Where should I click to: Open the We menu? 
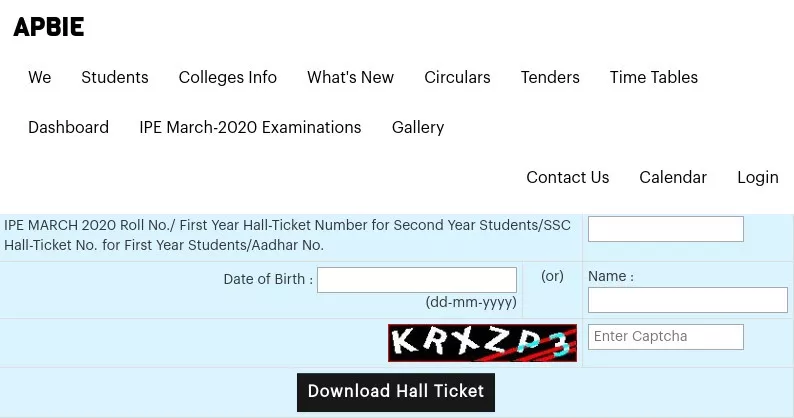coord(40,77)
